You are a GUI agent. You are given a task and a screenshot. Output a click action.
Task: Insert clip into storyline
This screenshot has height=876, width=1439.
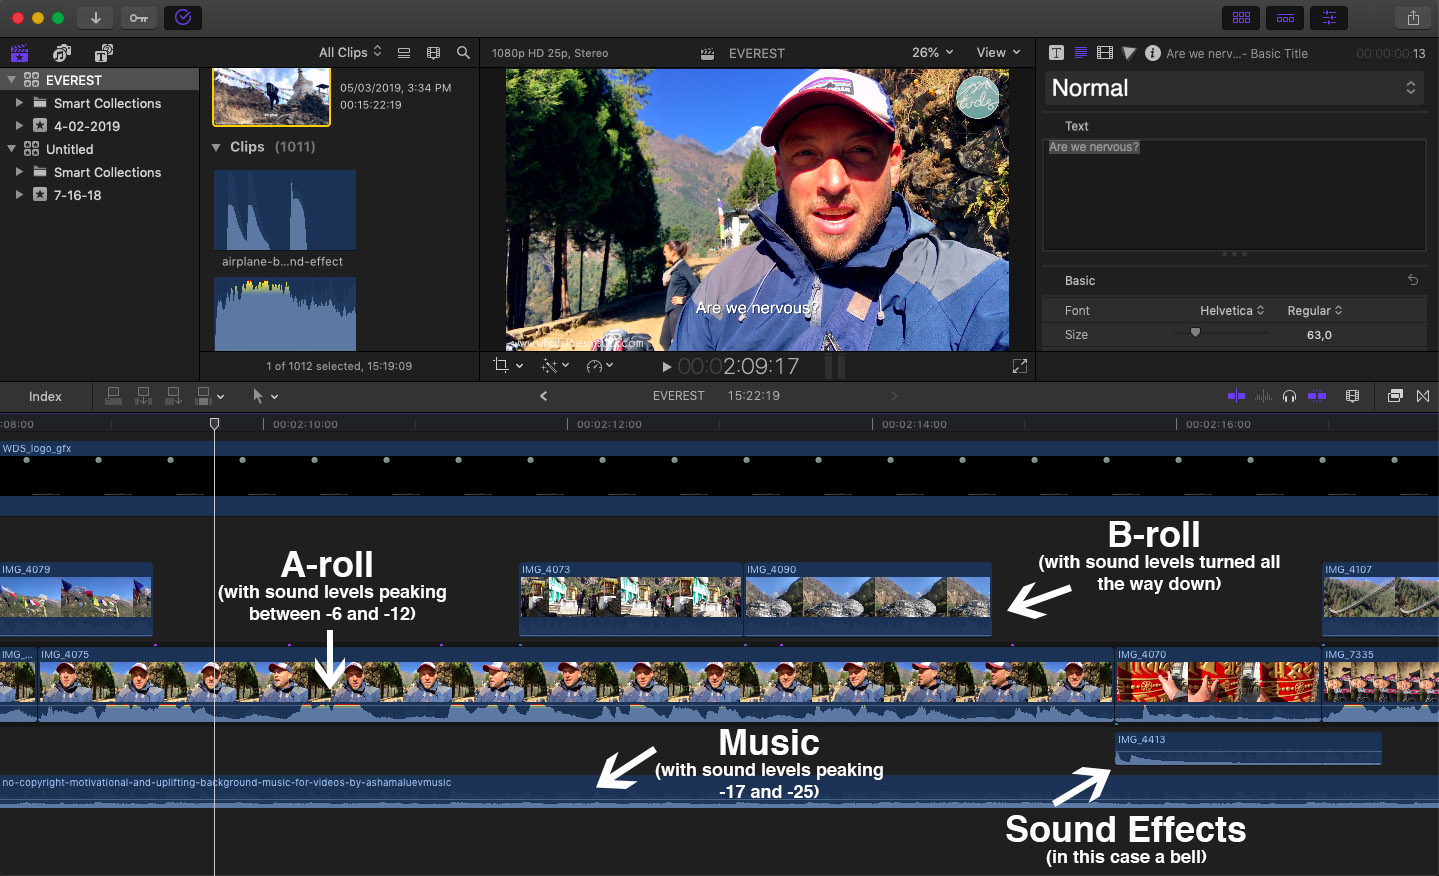click(x=143, y=396)
